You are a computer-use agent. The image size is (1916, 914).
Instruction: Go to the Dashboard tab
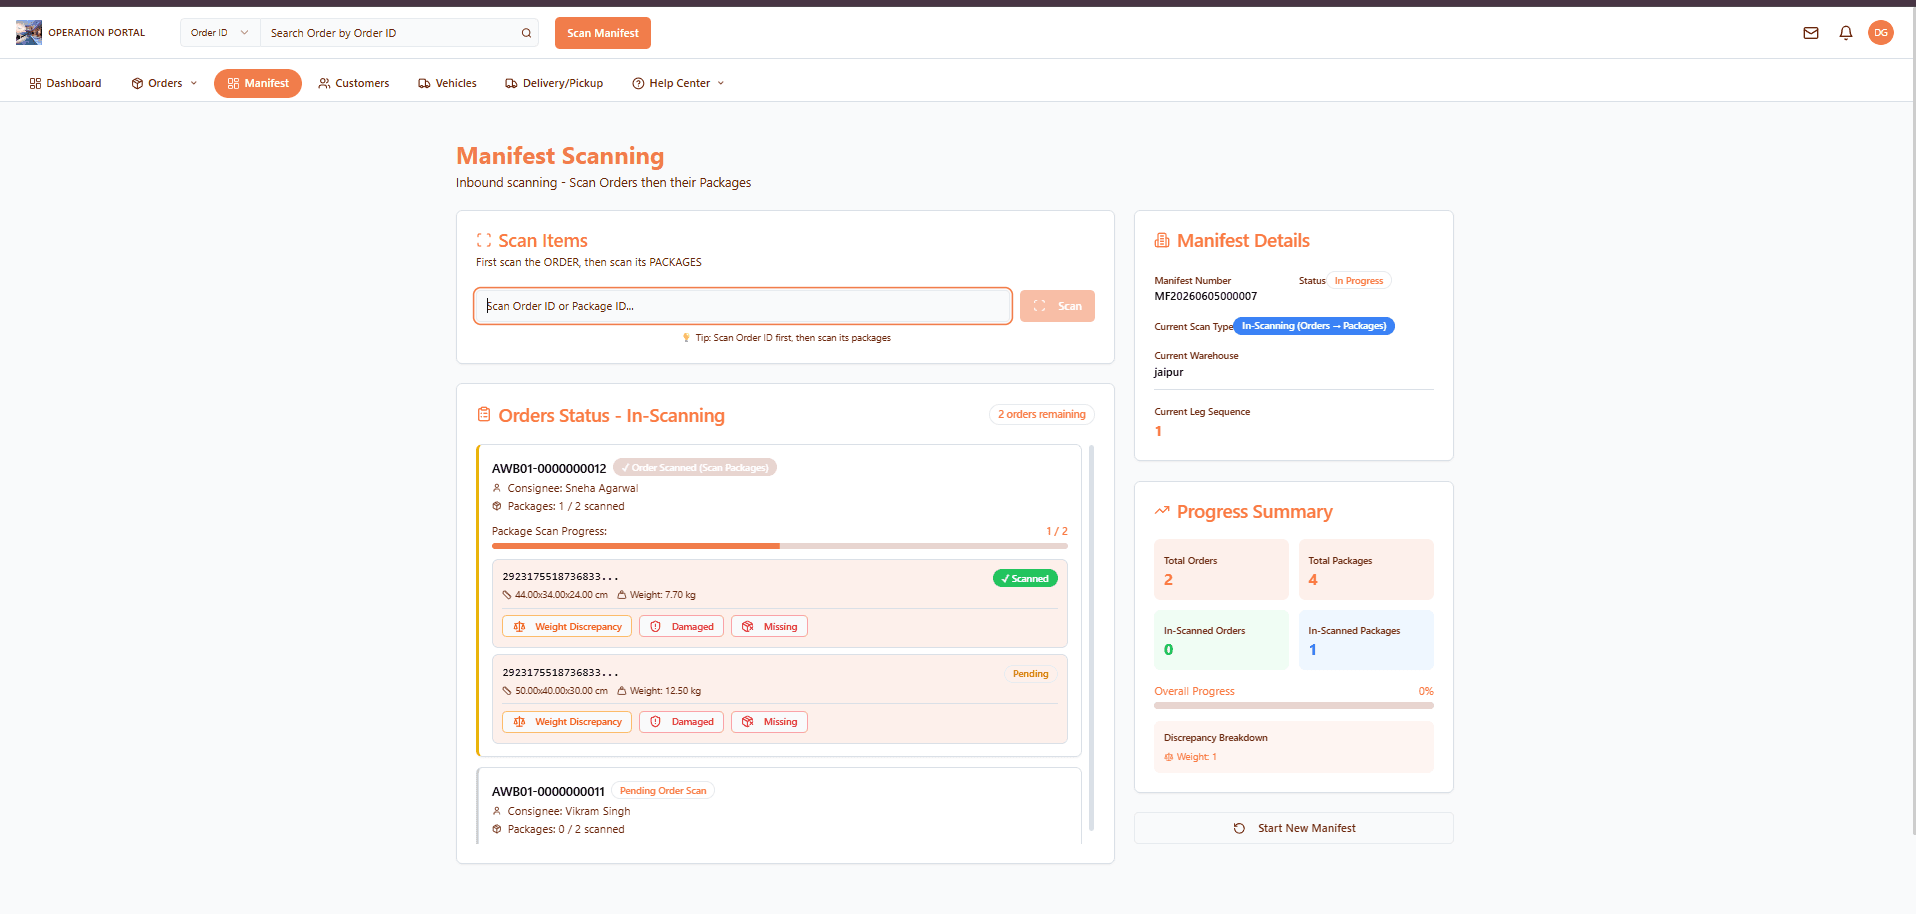coord(65,84)
